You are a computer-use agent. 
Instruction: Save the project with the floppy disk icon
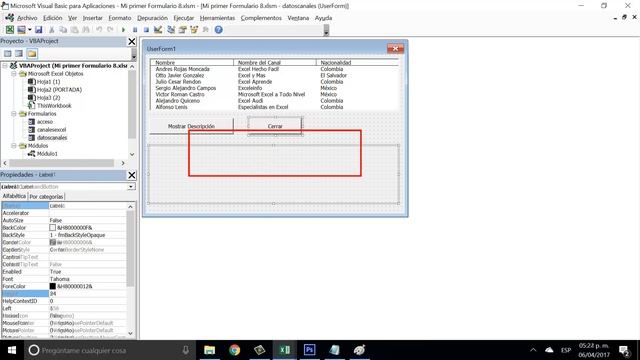click(x=38, y=29)
